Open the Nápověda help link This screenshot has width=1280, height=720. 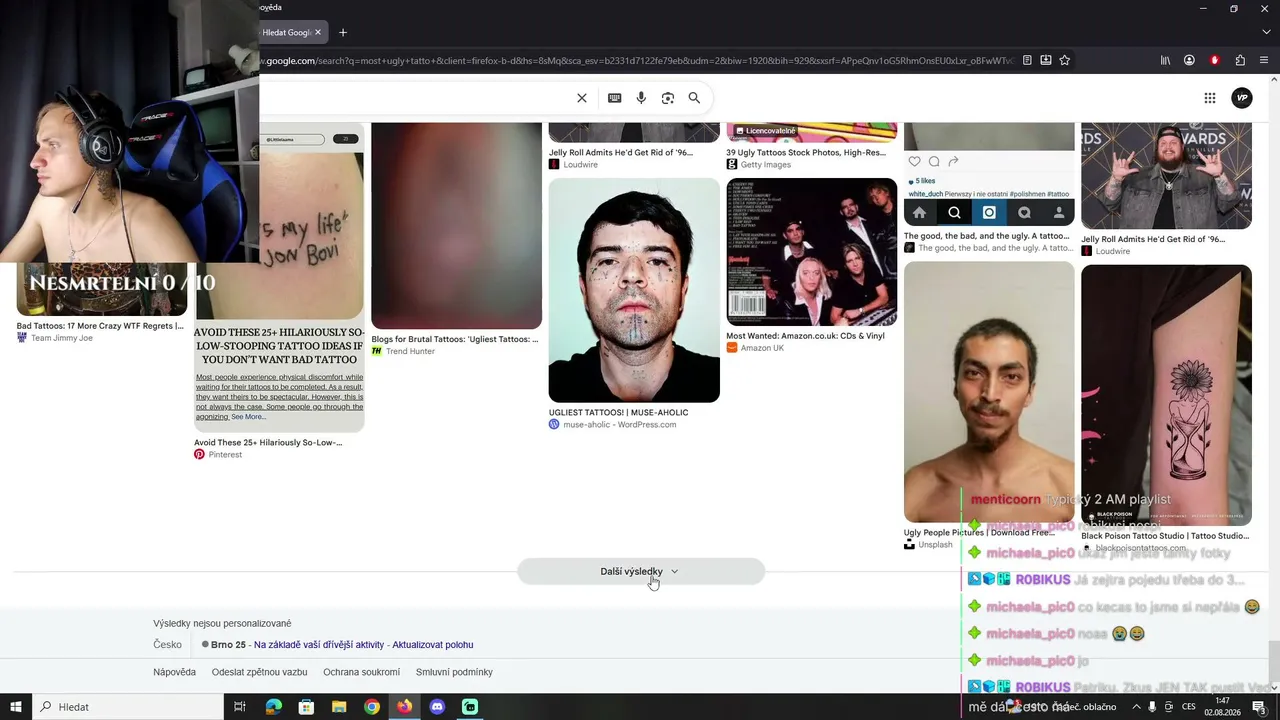click(x=174, y=672)
